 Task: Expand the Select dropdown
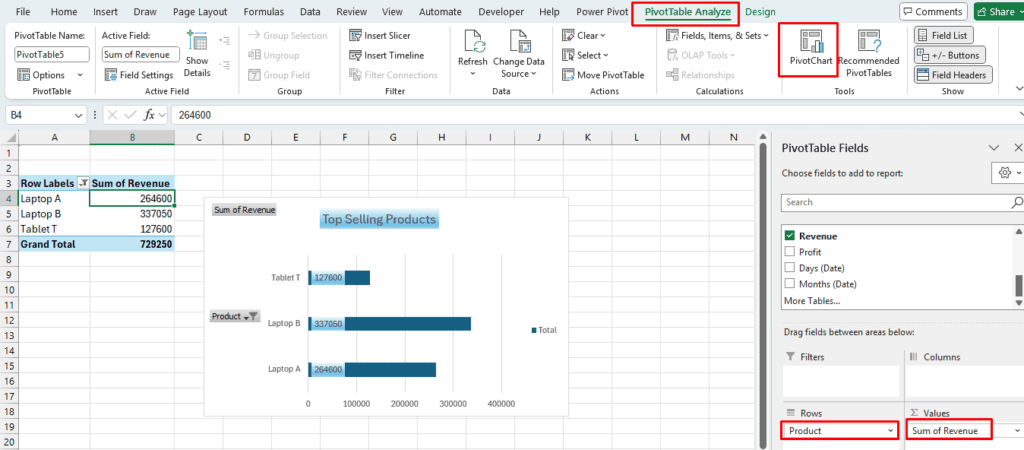point(585,55)
